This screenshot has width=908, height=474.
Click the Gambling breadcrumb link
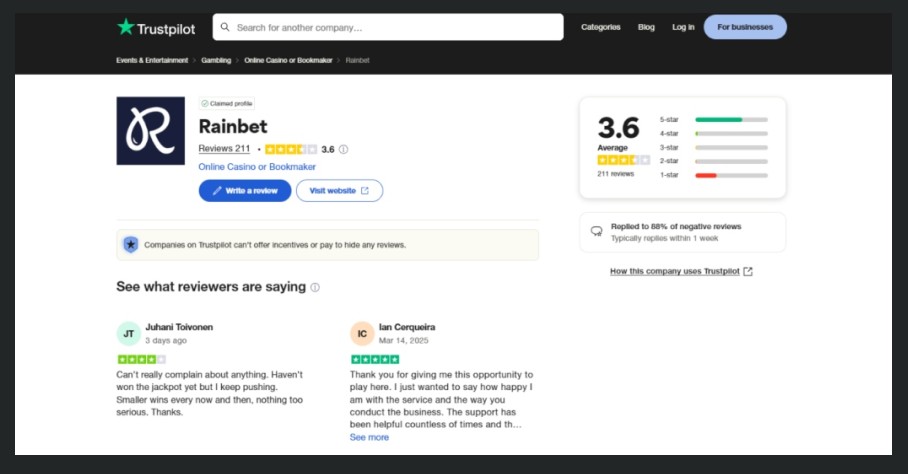pyautogui.click(x=216, y=60)
